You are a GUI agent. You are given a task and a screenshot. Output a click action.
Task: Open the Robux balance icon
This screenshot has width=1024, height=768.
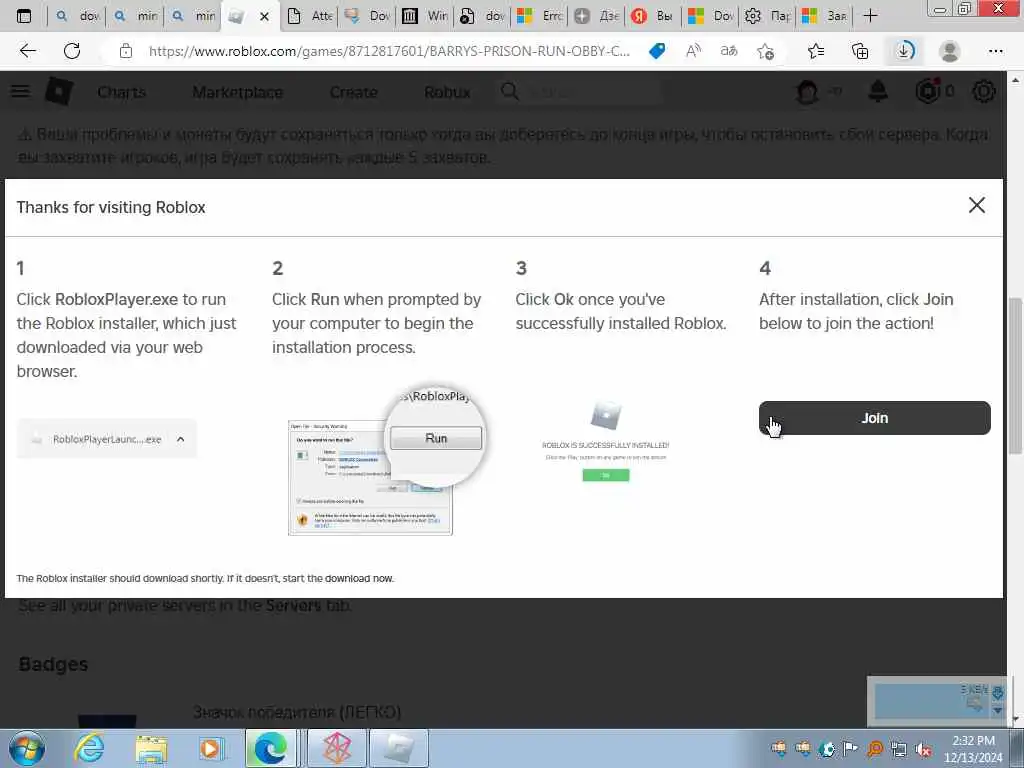click(x=928, y=91)
